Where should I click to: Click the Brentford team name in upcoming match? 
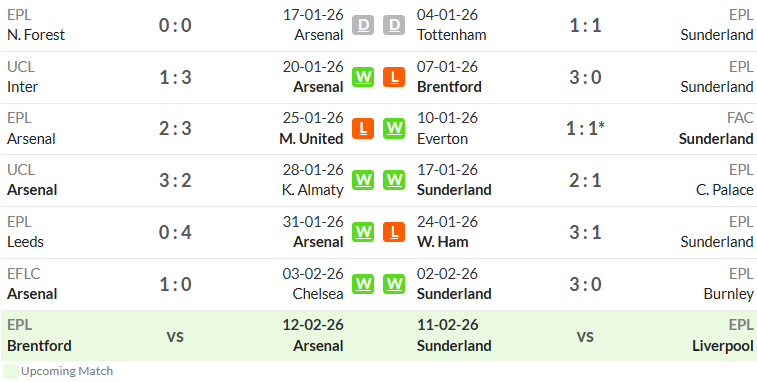pos(39,346)
